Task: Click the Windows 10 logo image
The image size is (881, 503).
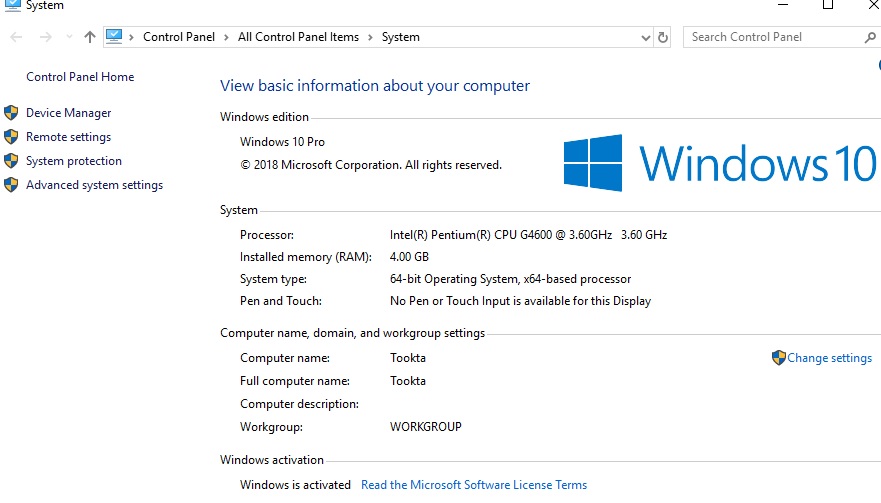Action: pyautogui.click(x=720, y=163)
